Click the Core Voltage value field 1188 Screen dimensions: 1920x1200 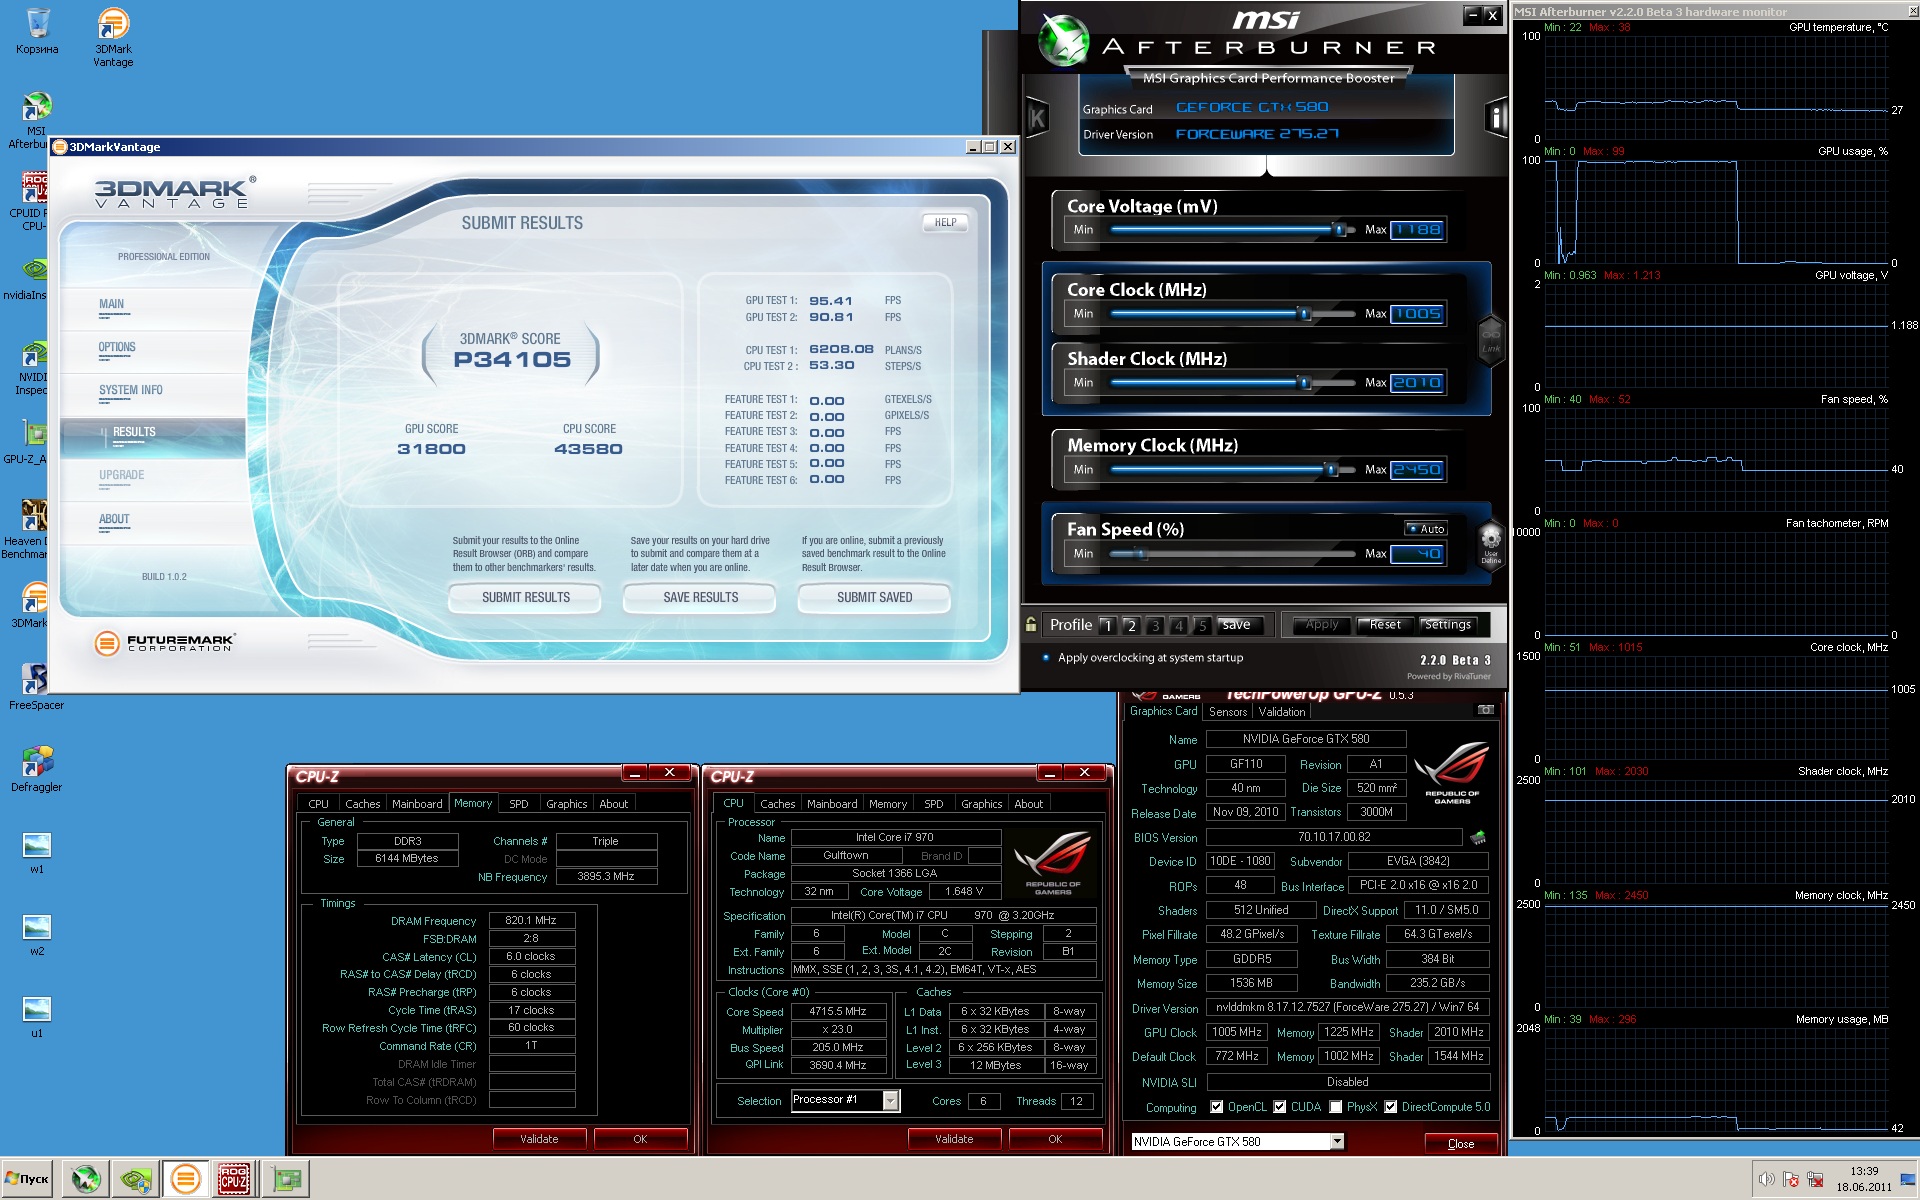[1418, 230]
